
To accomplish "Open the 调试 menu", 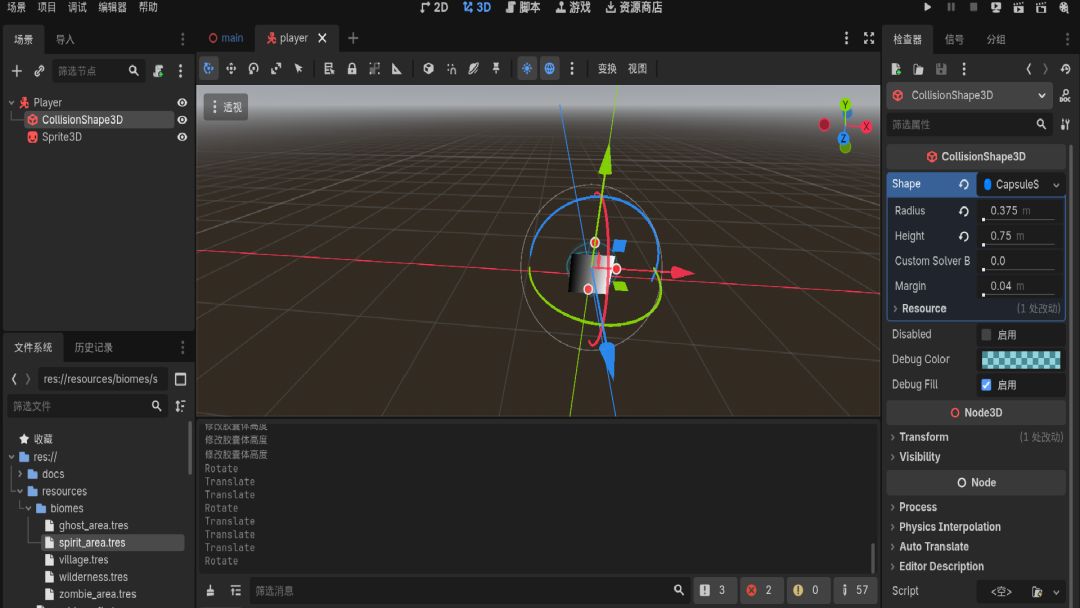I will pyautogui.click(x=77, y=8).
